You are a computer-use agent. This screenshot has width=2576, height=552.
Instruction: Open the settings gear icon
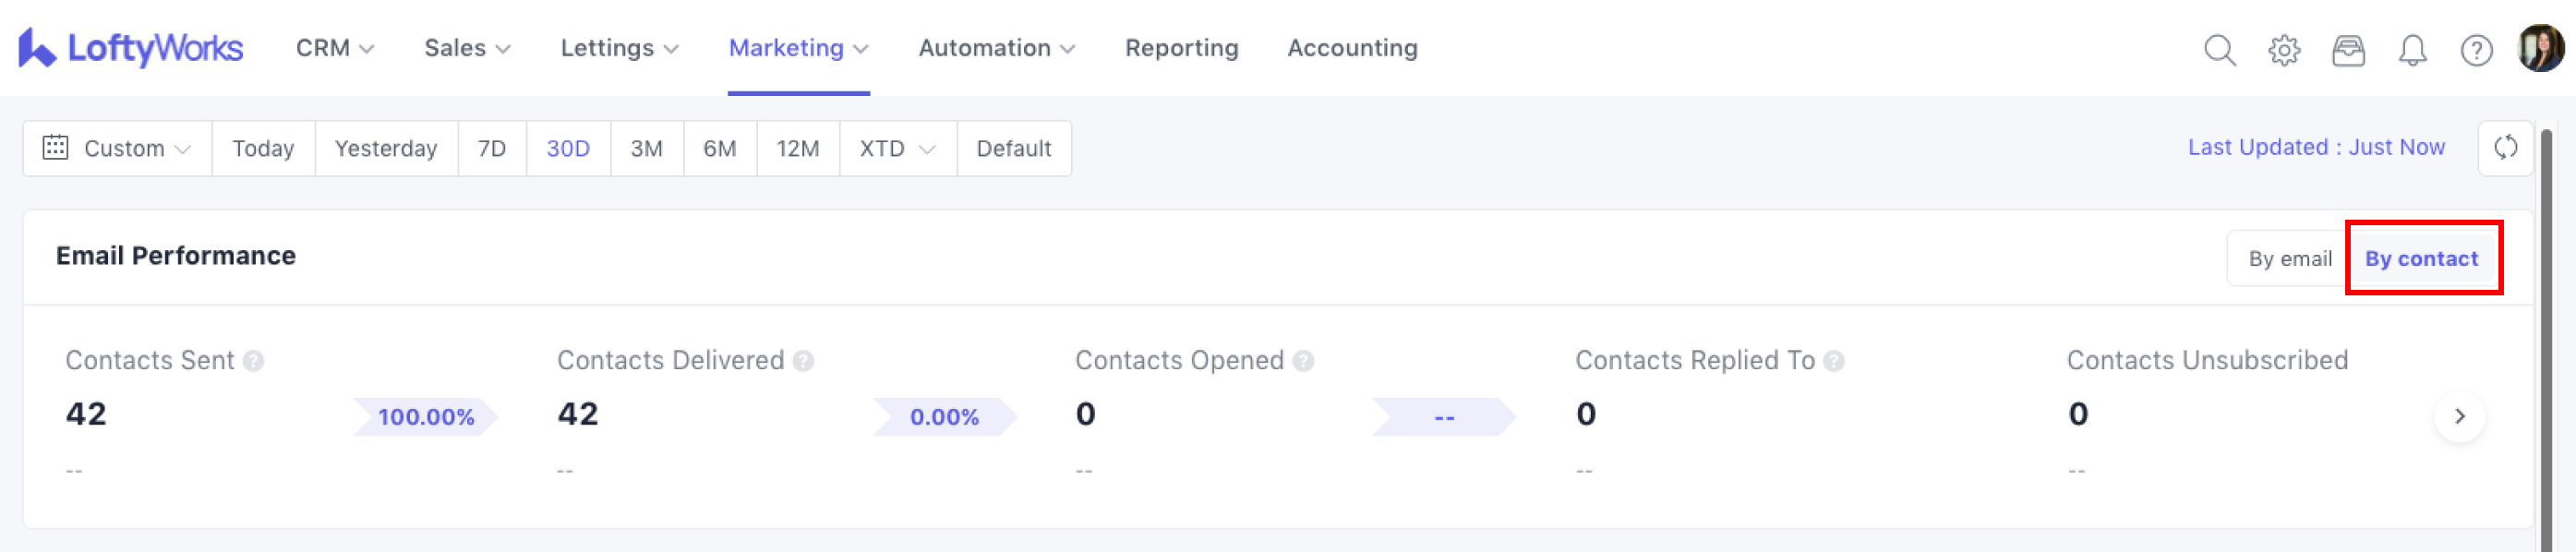click(2284, 49)
